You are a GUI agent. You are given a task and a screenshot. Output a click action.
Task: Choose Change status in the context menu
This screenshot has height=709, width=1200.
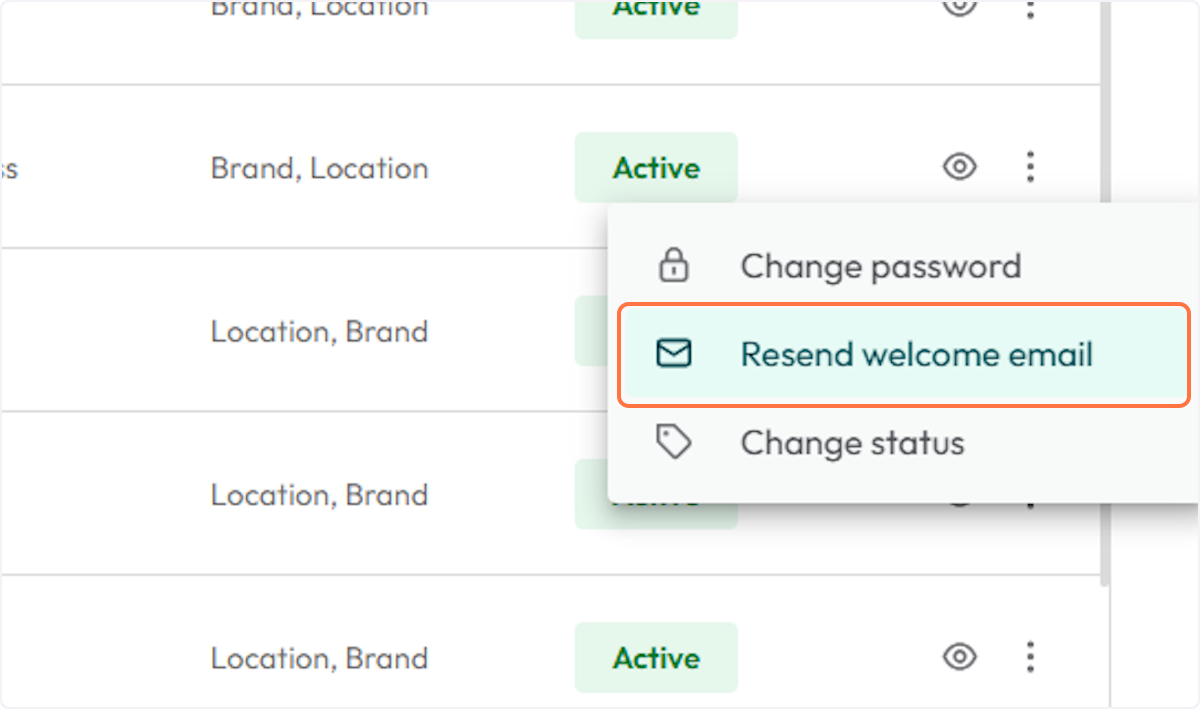coord(852,442)
